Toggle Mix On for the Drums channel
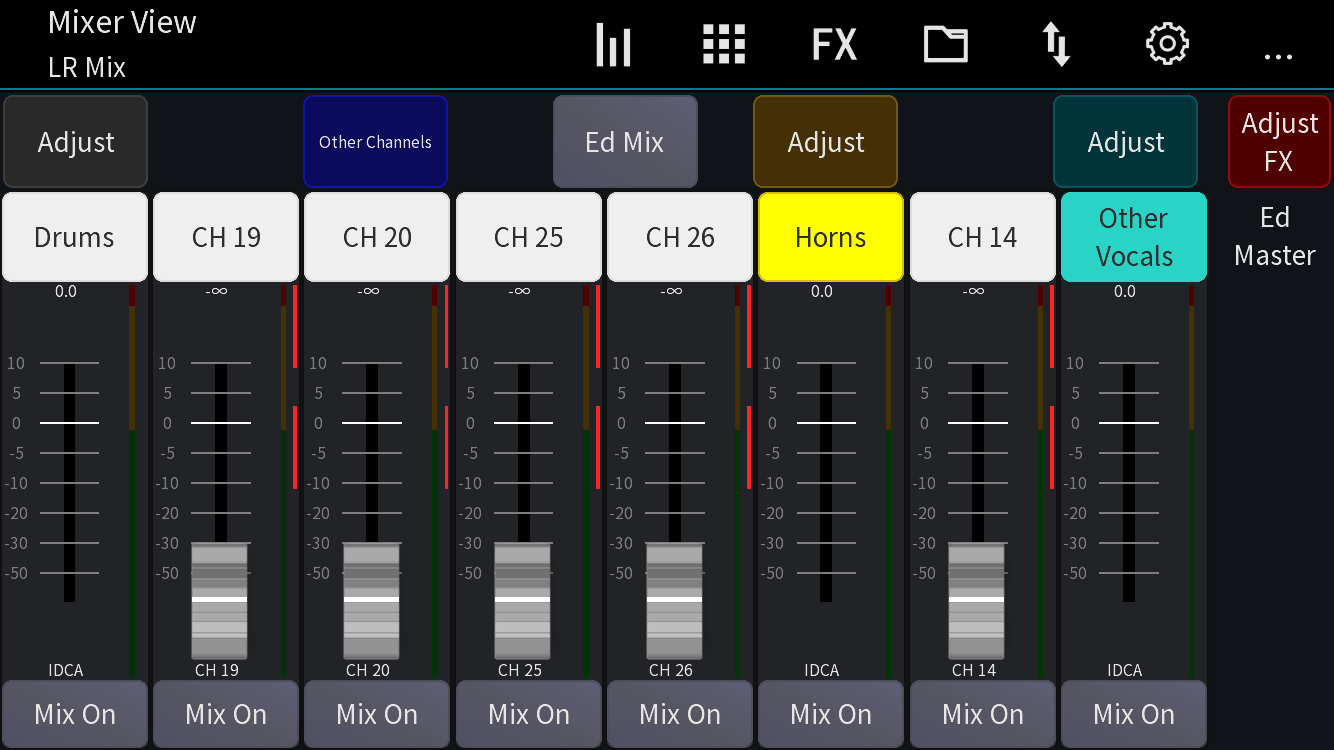This screenshot has width=1334, height=750. coord(74,714)
